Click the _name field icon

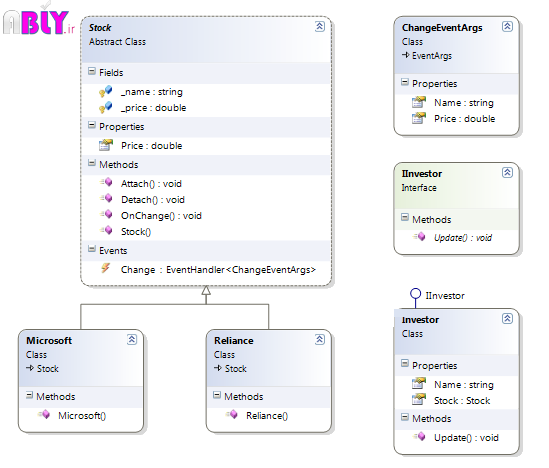click(x=105, y=91)
